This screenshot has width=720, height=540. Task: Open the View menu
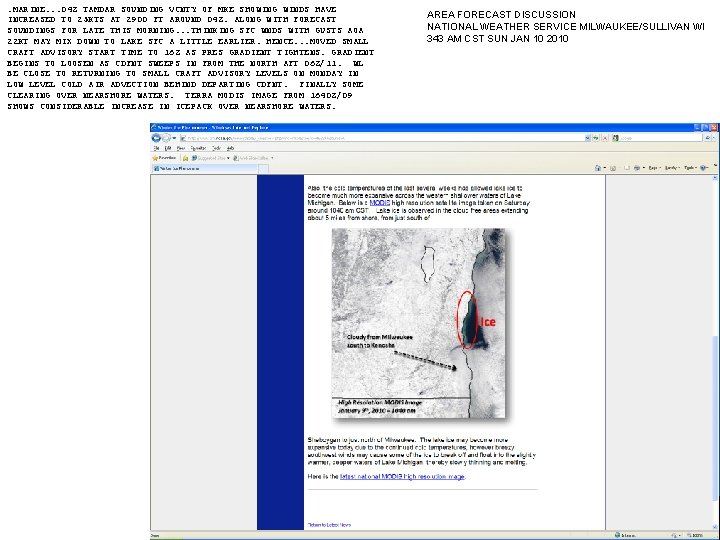click(180, 148)
